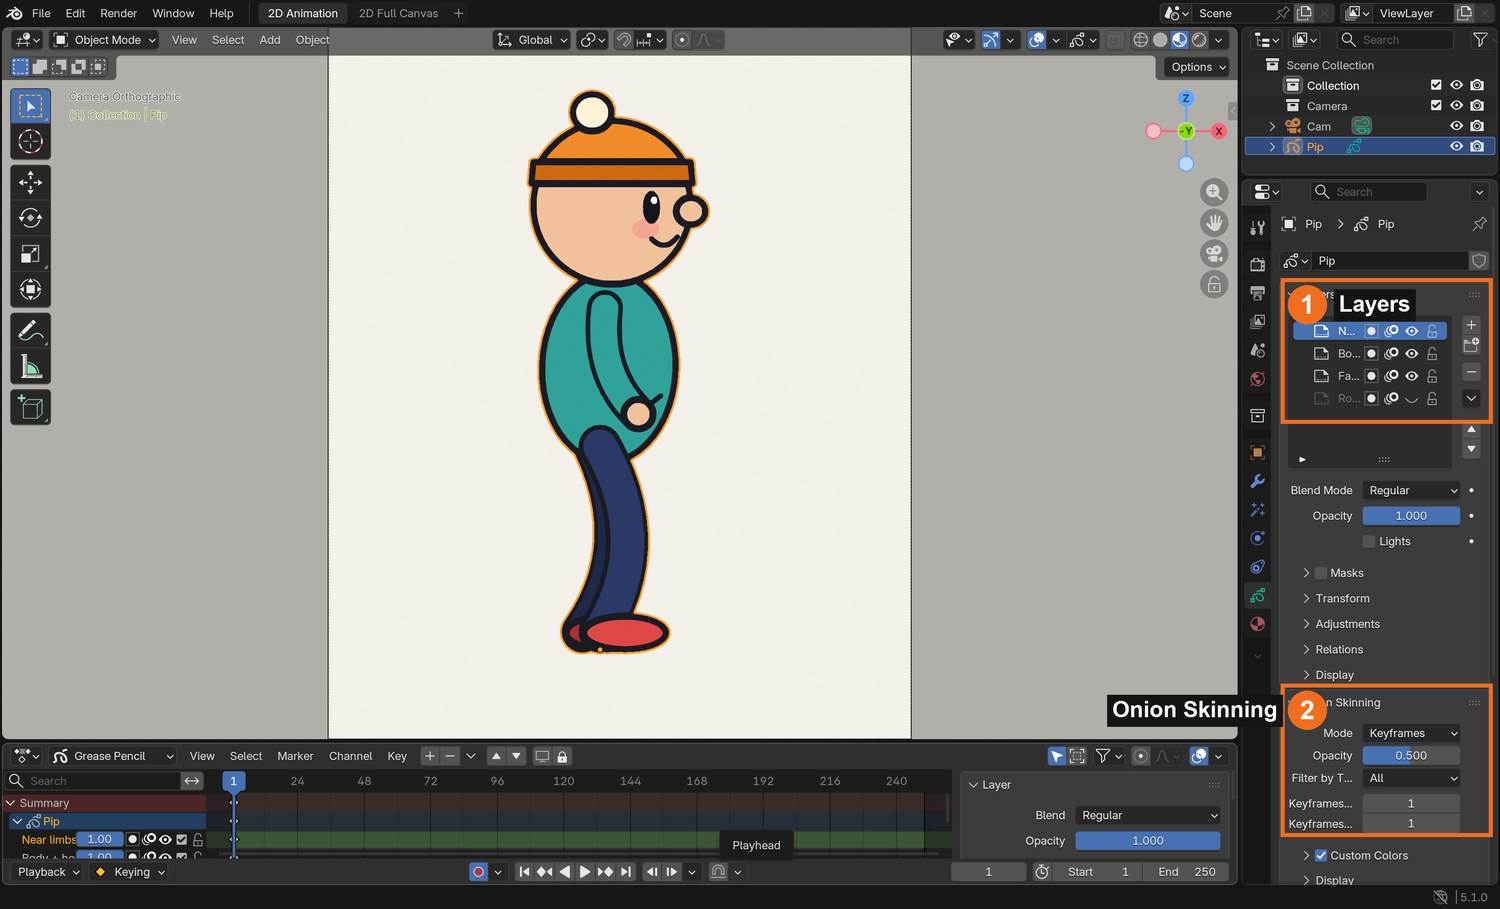Click the viewport zoom magnifier gizmo
Image resolution: width=1500 pixels, height=909 pixels.
click(1214, 192)
